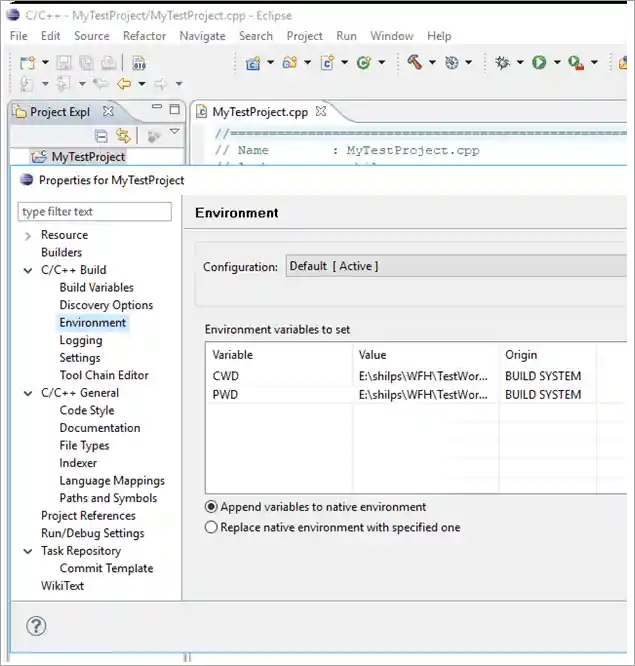Select Build Variables in properties tree
635x666 pixels.
[x=96, y=288]
